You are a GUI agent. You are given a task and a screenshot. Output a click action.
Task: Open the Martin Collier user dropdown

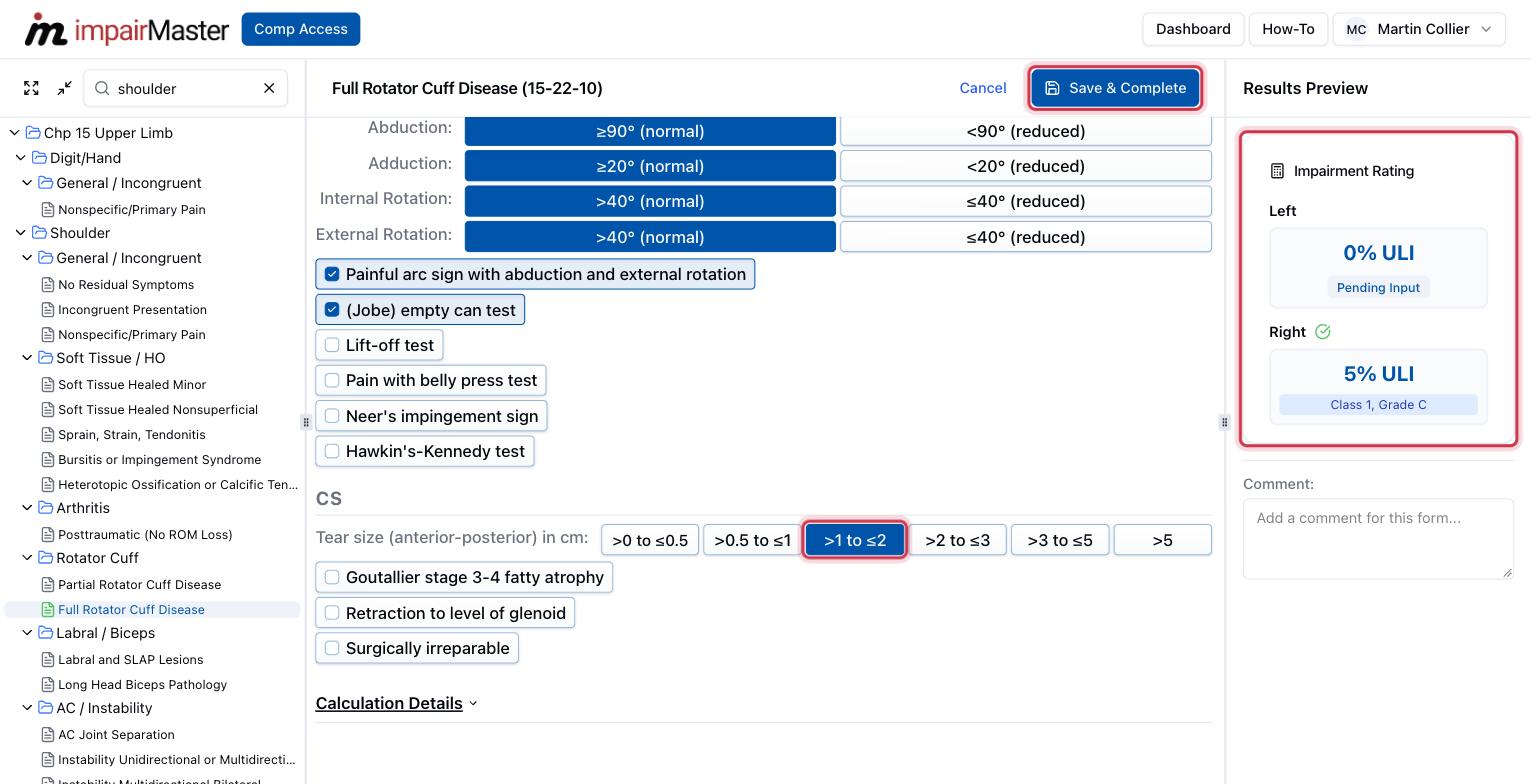click(x=1418, y=29)
